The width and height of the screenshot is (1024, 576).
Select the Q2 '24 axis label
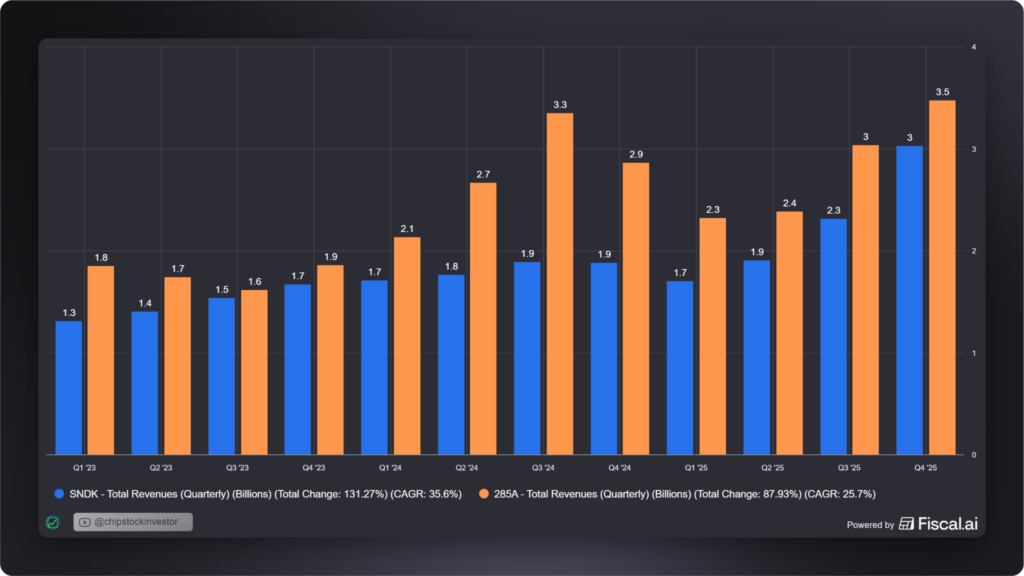(x=466, y=466)
